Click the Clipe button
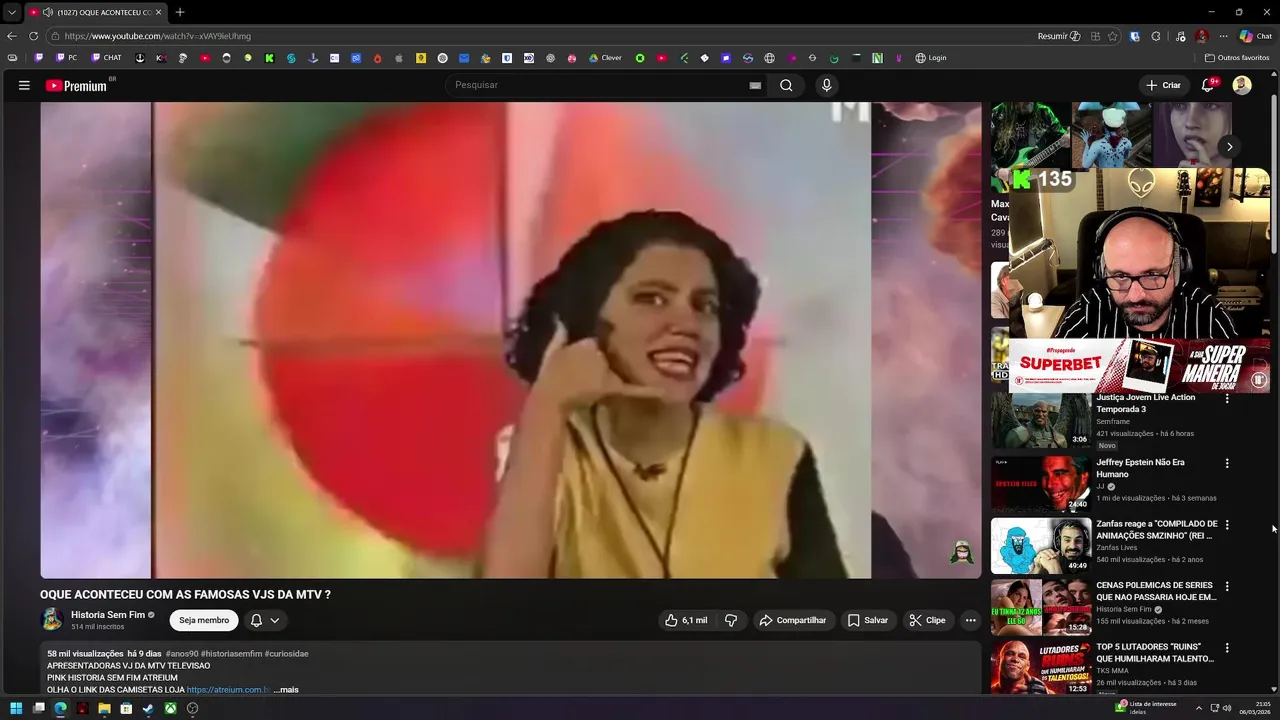Screen dimensions: 1280x720 927,620
